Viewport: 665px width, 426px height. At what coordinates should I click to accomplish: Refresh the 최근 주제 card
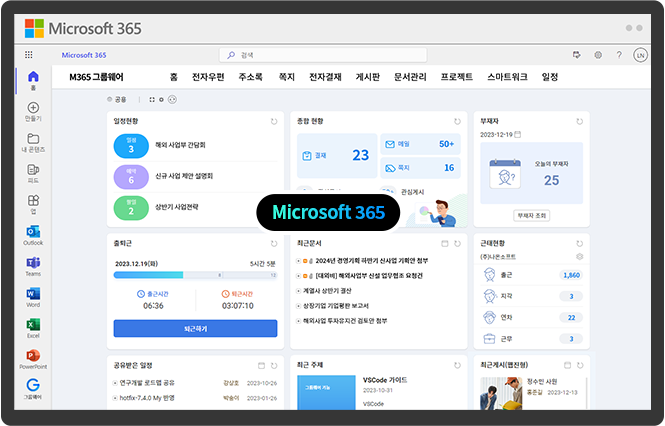tap(457, 365)
